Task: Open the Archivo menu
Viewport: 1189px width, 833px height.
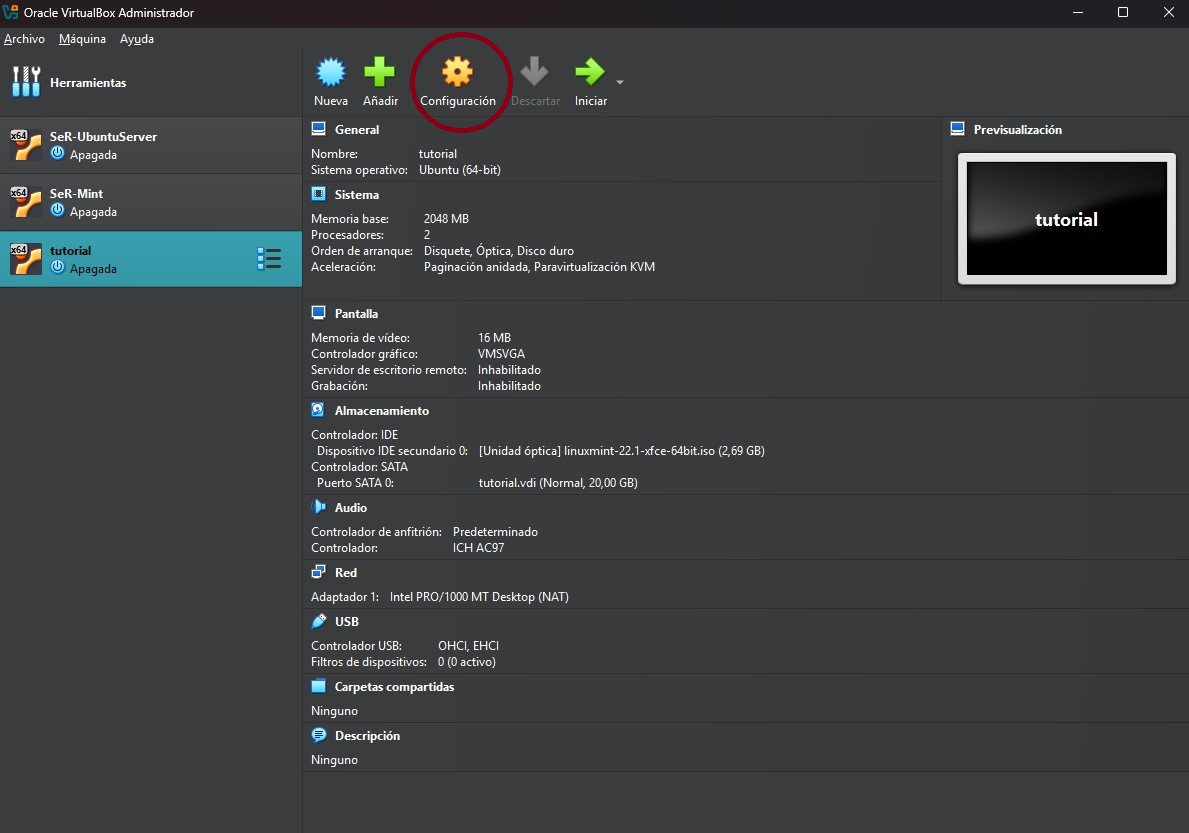Action: (x=24, y=39)
